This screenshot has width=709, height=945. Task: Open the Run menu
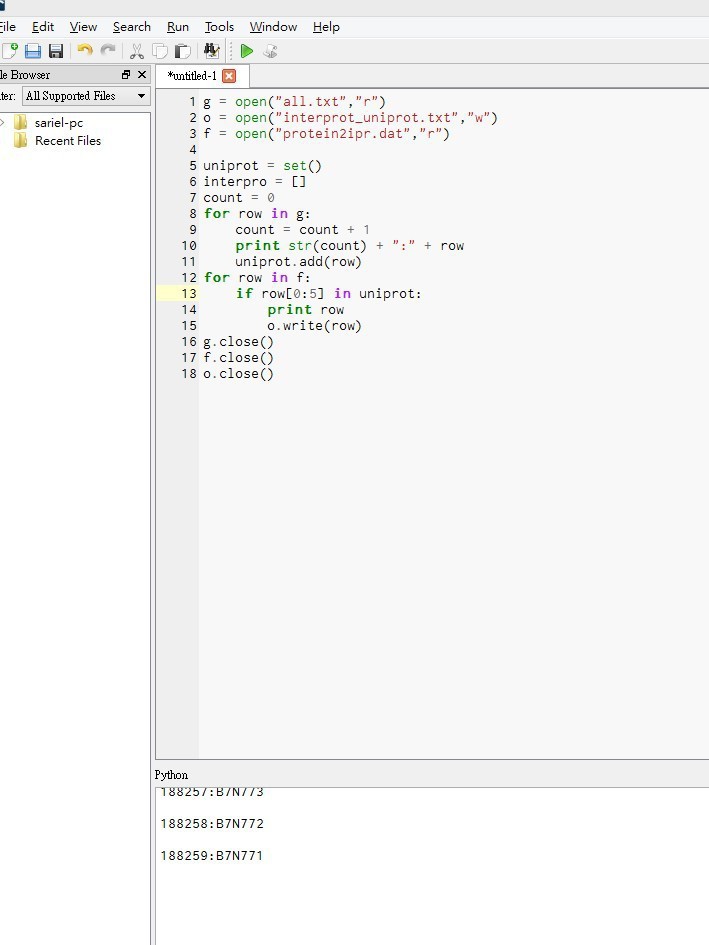[178, 27]
